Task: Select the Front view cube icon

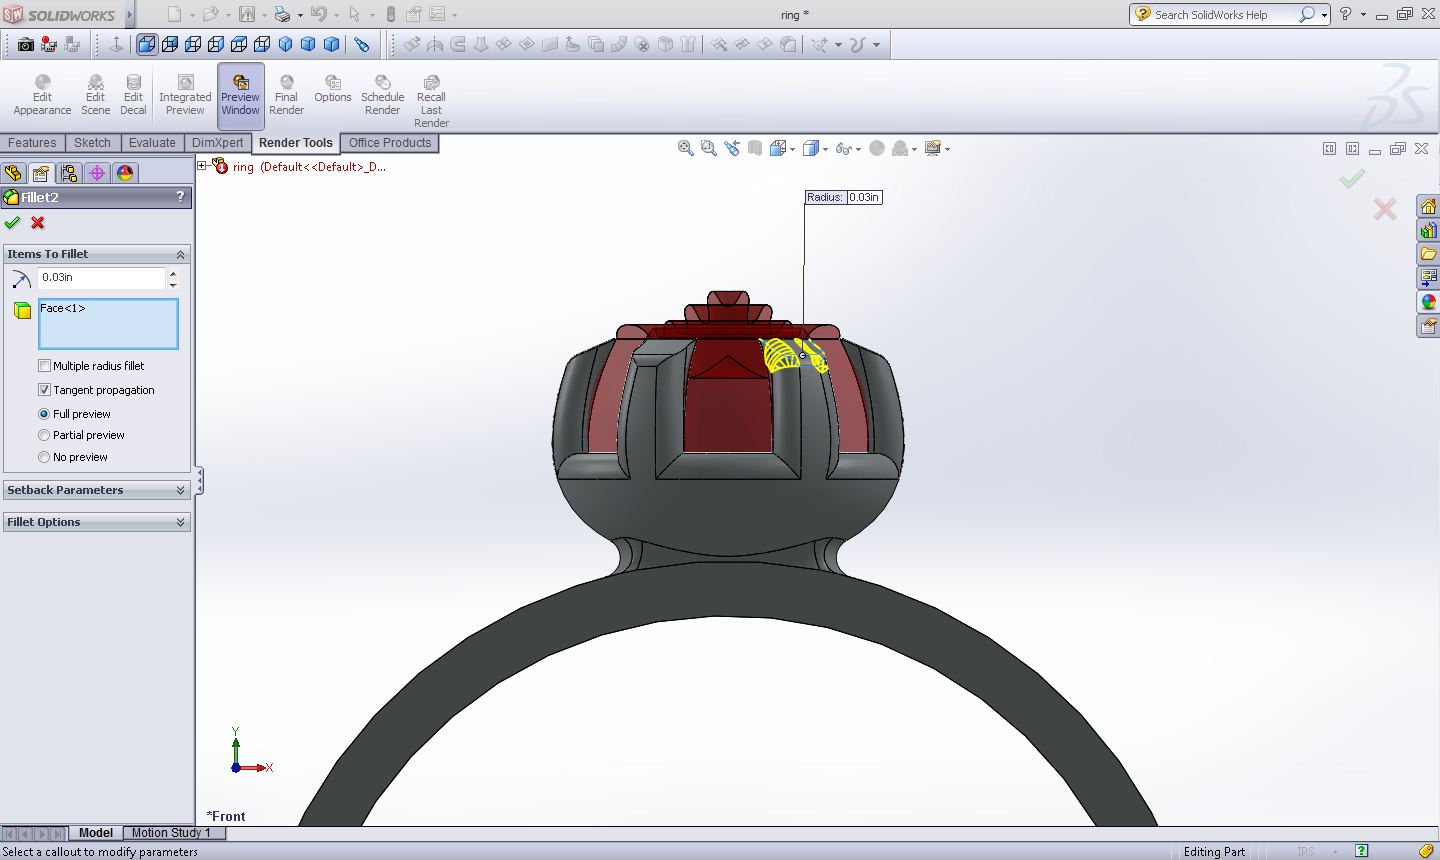Action: coord(147,45)
